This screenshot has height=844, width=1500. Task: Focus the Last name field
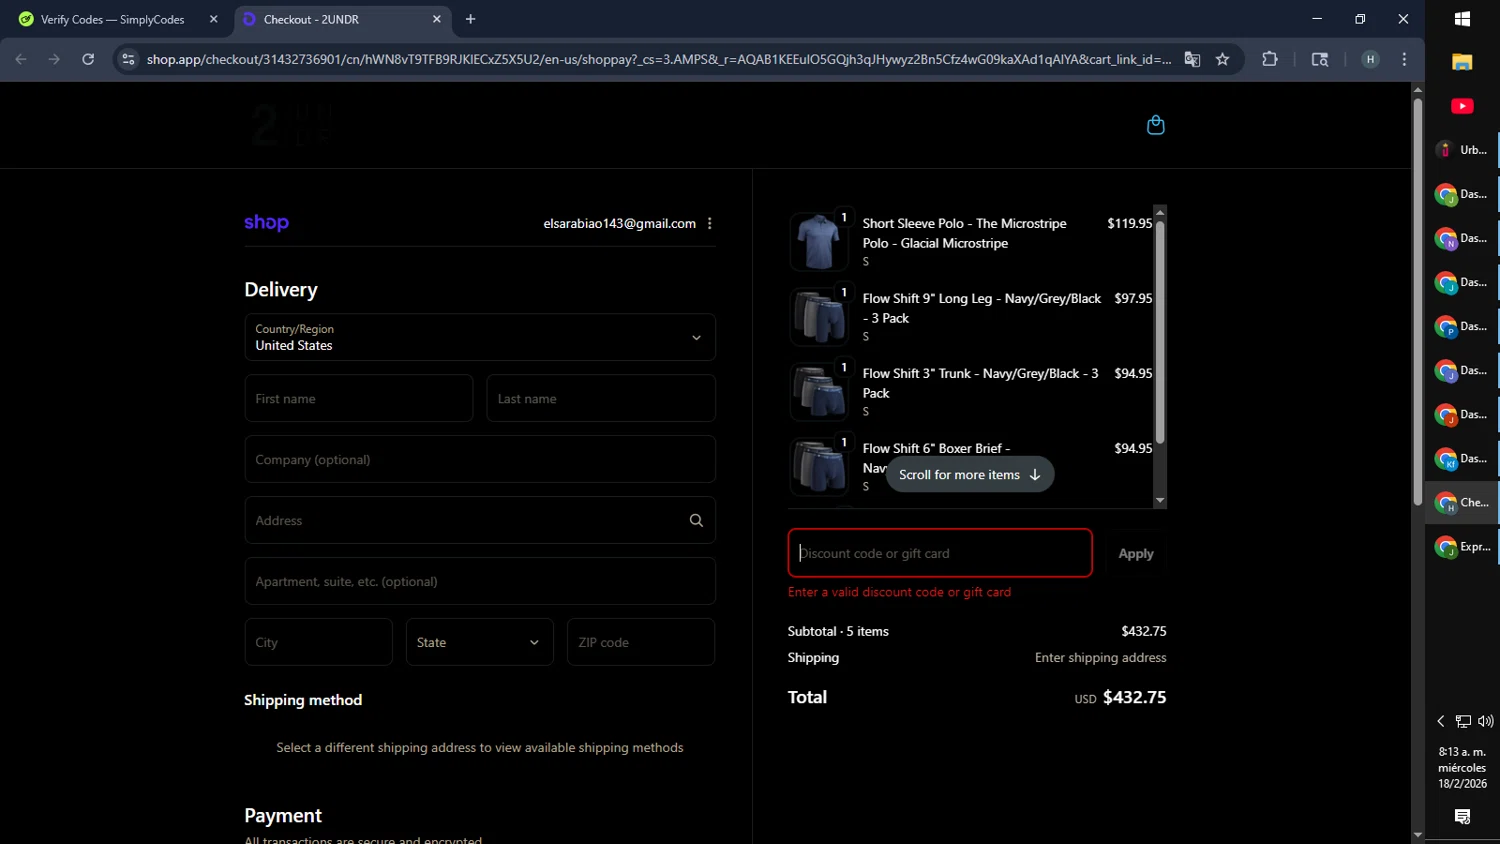[601, 398]
